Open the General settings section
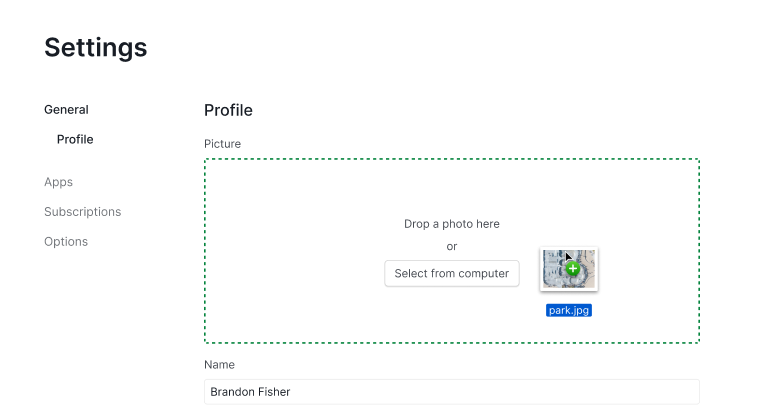 click(x=66, y=110)
